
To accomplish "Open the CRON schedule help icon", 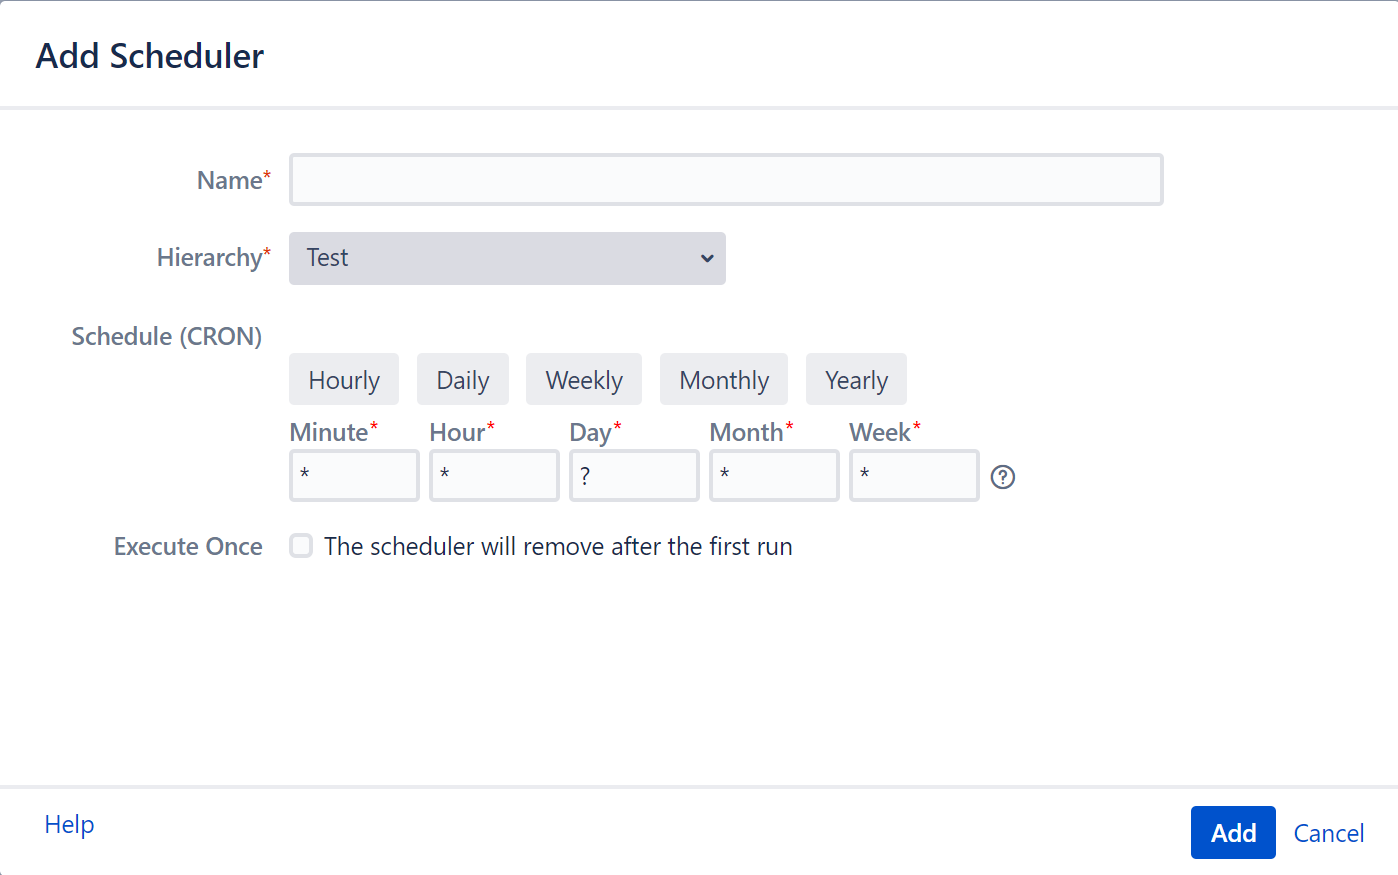I will tap(1002, 477).
